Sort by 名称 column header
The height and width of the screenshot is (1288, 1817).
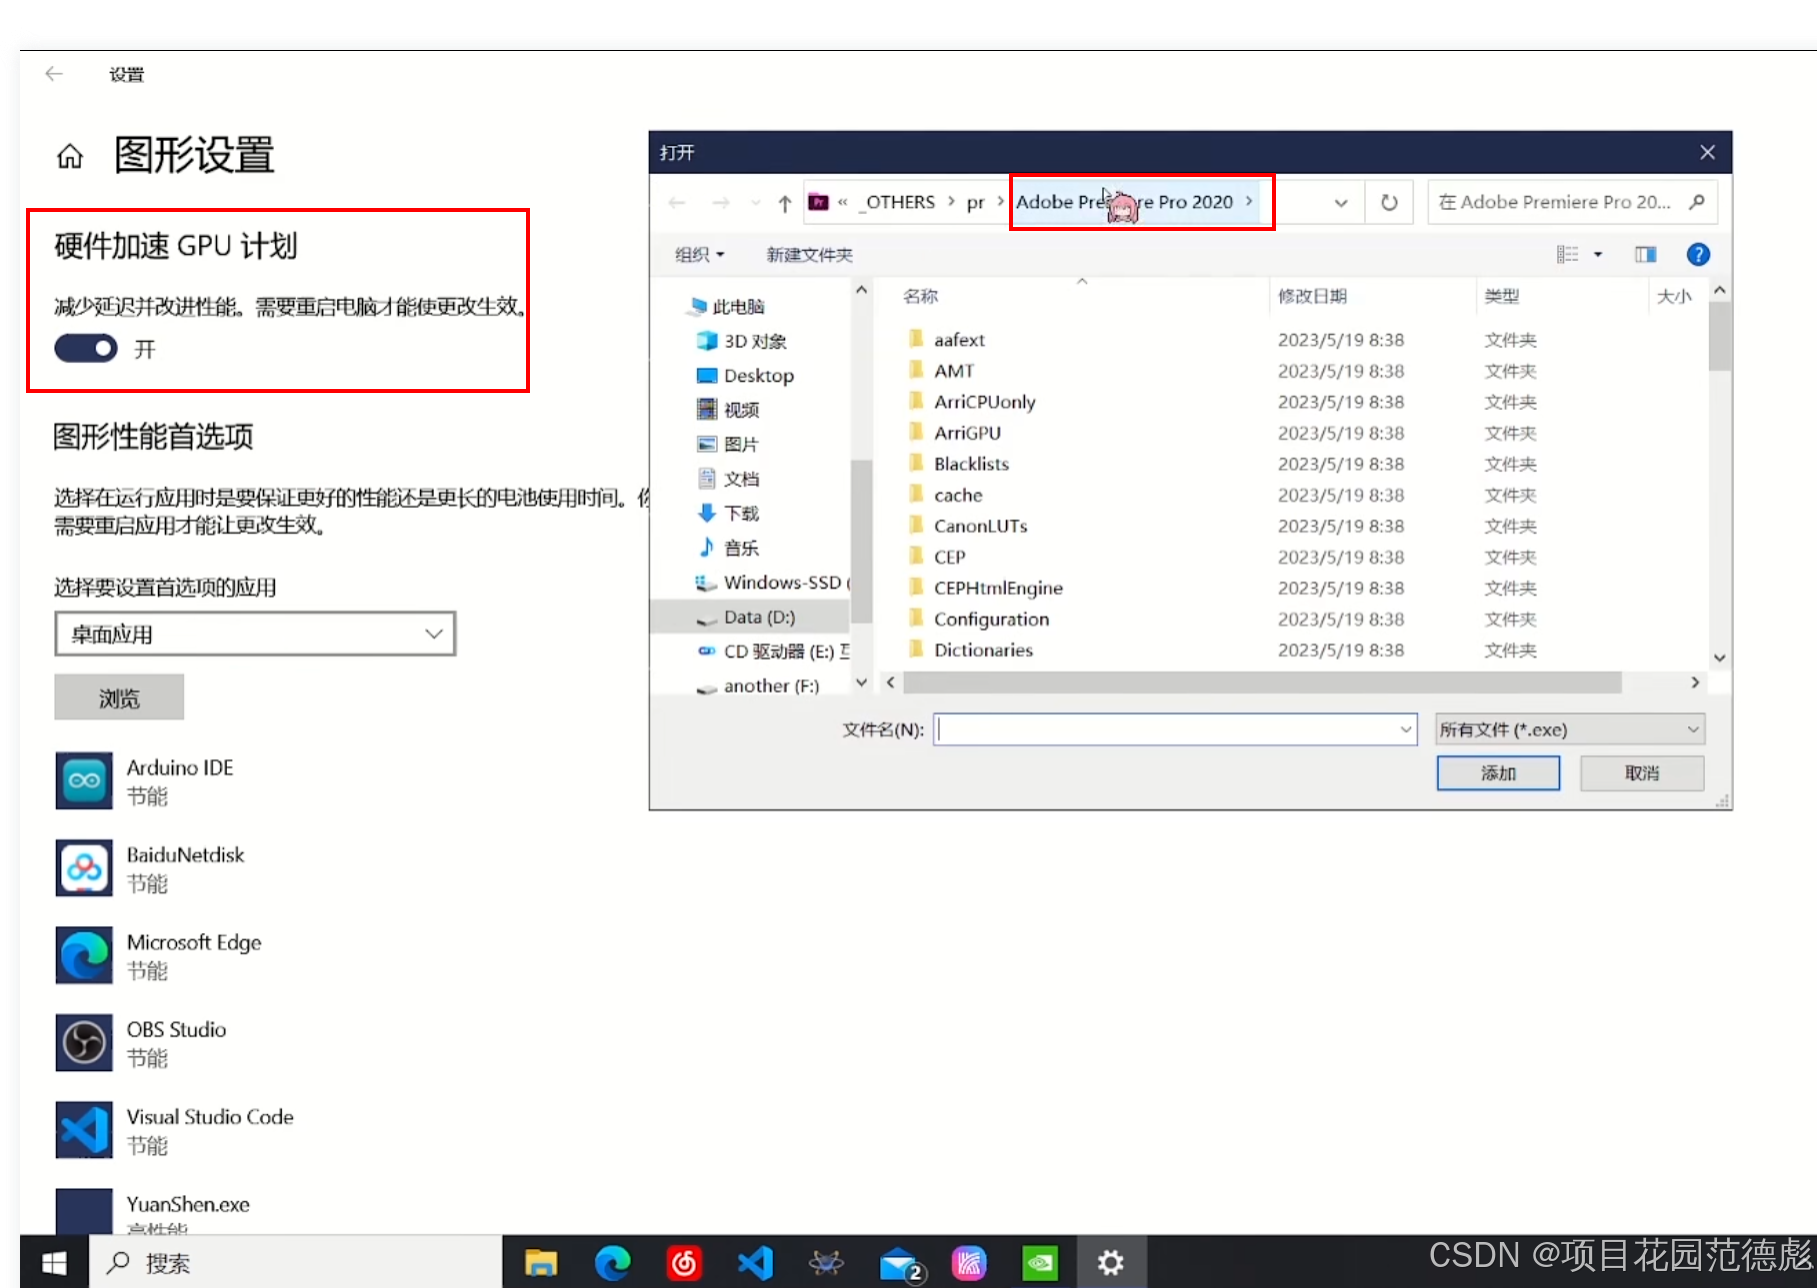pos(920,296)
